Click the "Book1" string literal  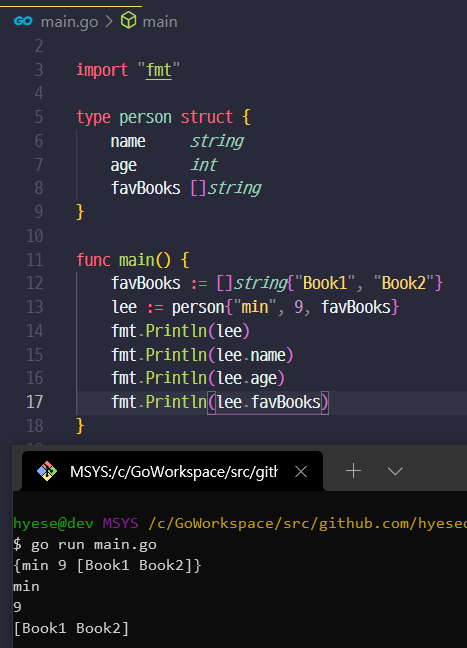tap(325, 283)
